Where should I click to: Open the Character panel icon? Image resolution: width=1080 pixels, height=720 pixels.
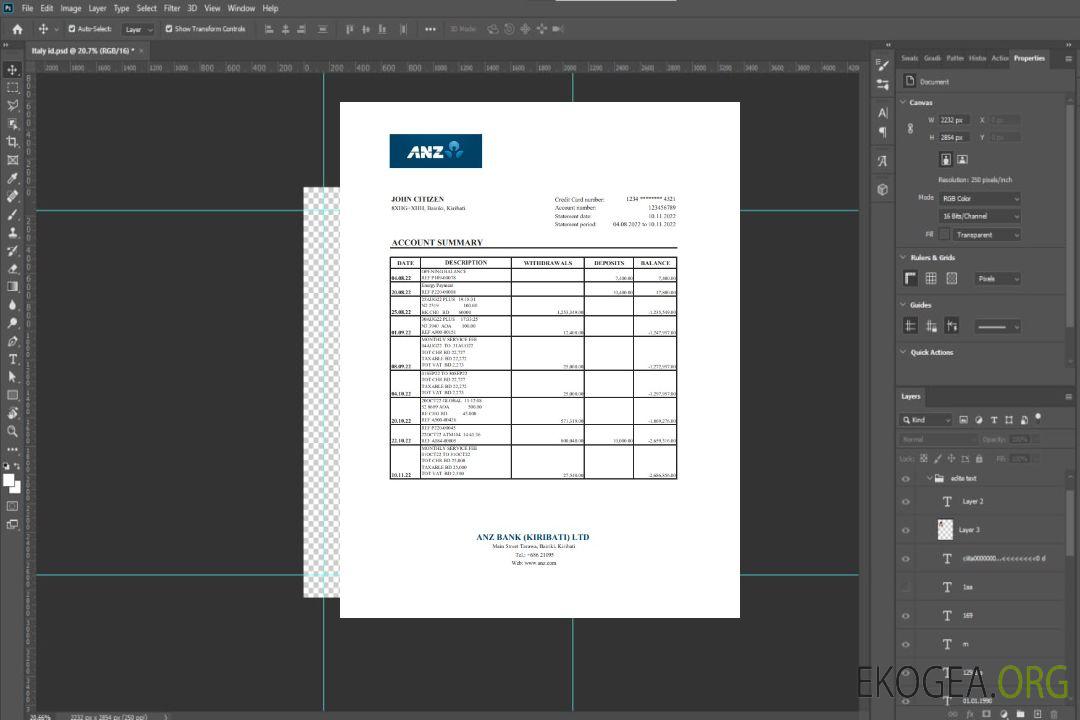(882, 113)
